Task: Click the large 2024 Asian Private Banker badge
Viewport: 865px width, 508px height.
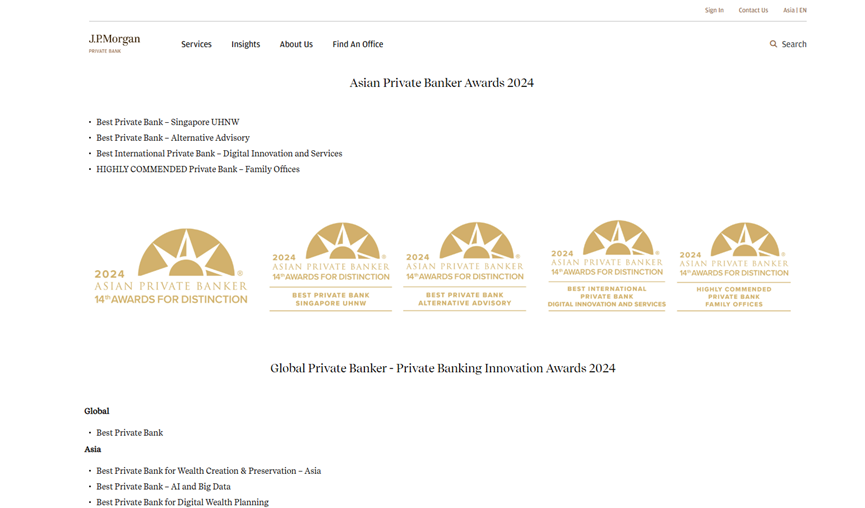Action: tap(171, 267)
